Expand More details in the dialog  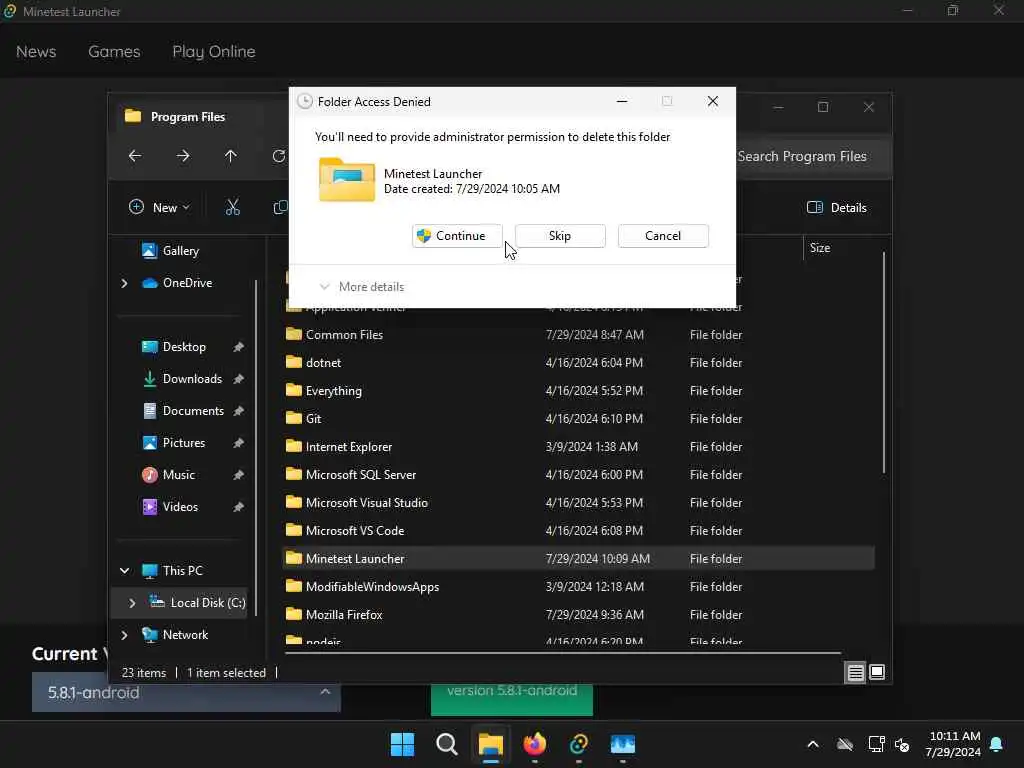tap(361, 287)
